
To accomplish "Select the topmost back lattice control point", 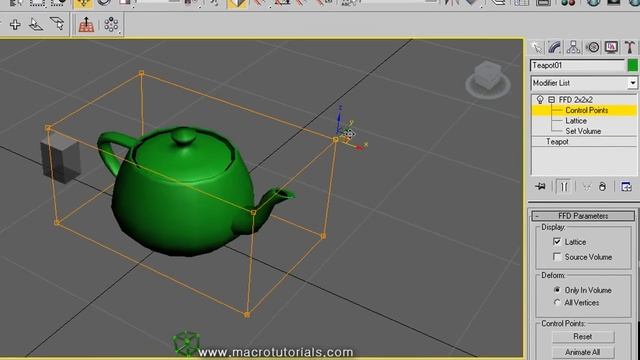I will (142, 73).
